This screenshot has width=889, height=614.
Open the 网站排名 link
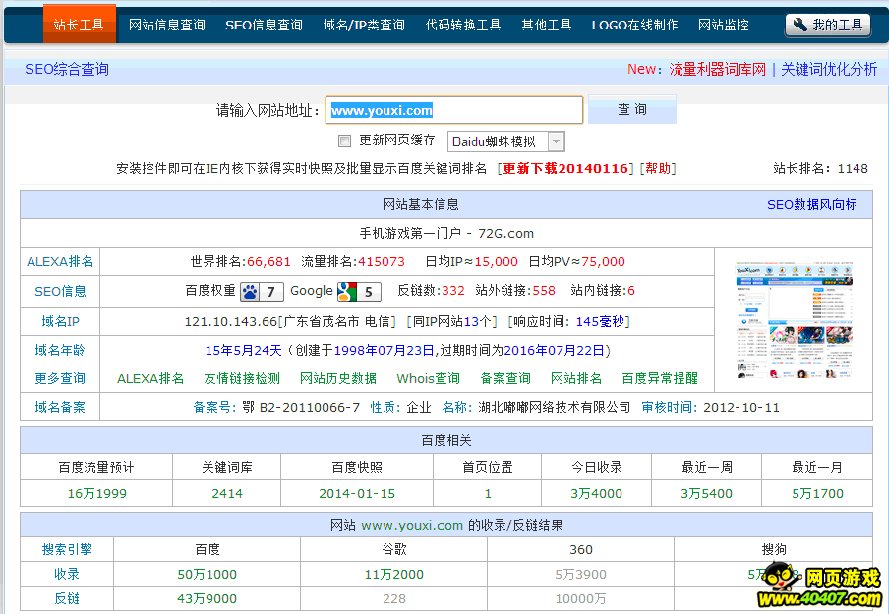pyautogui.click(x=577, y=378)
